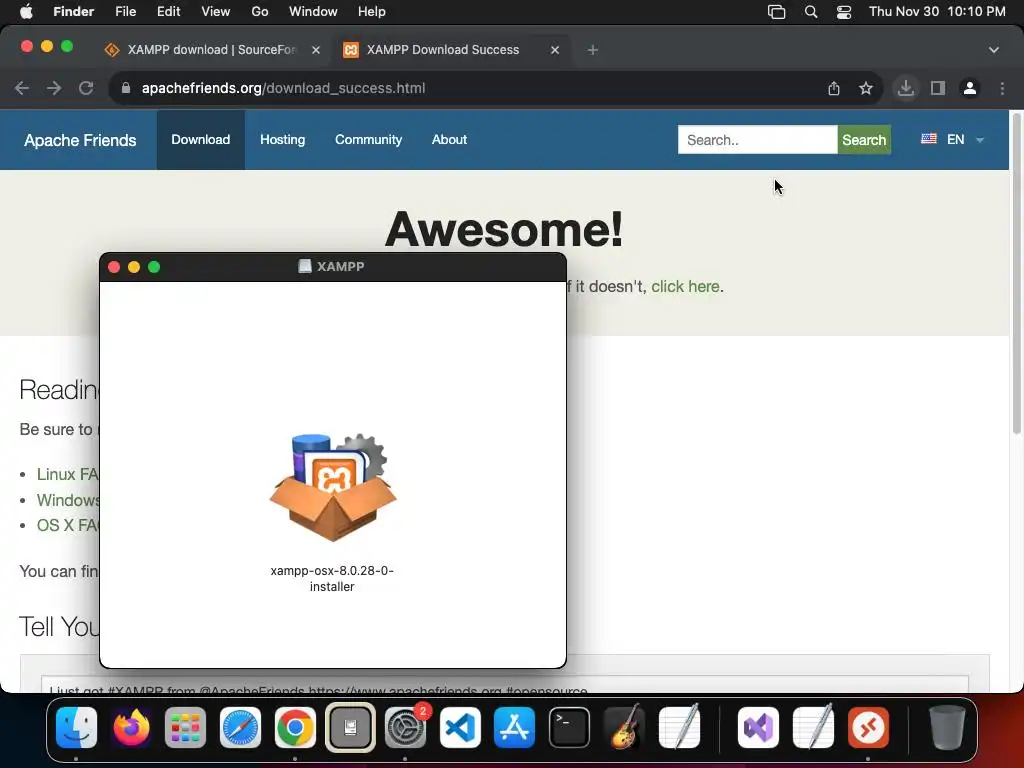Open Launchpad from the Dock
The image size is (1024, 768).
pos(185,728)
